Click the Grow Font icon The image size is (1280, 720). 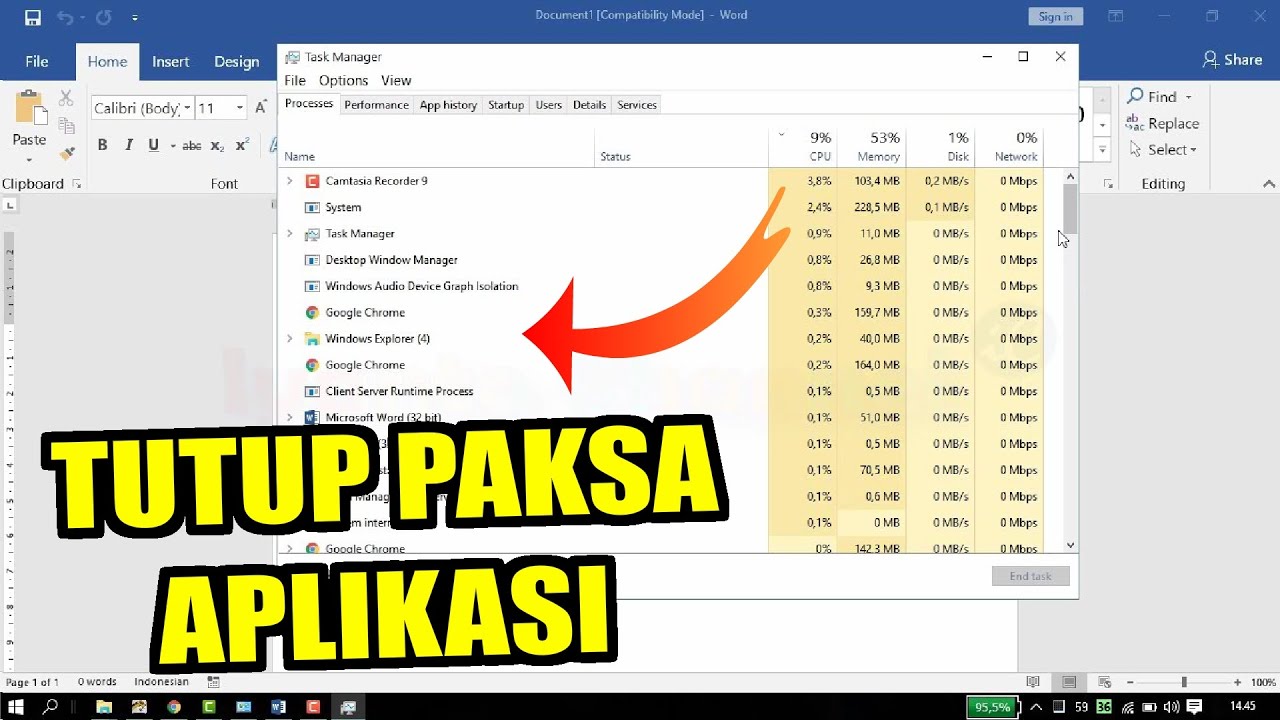click(261, 107)
